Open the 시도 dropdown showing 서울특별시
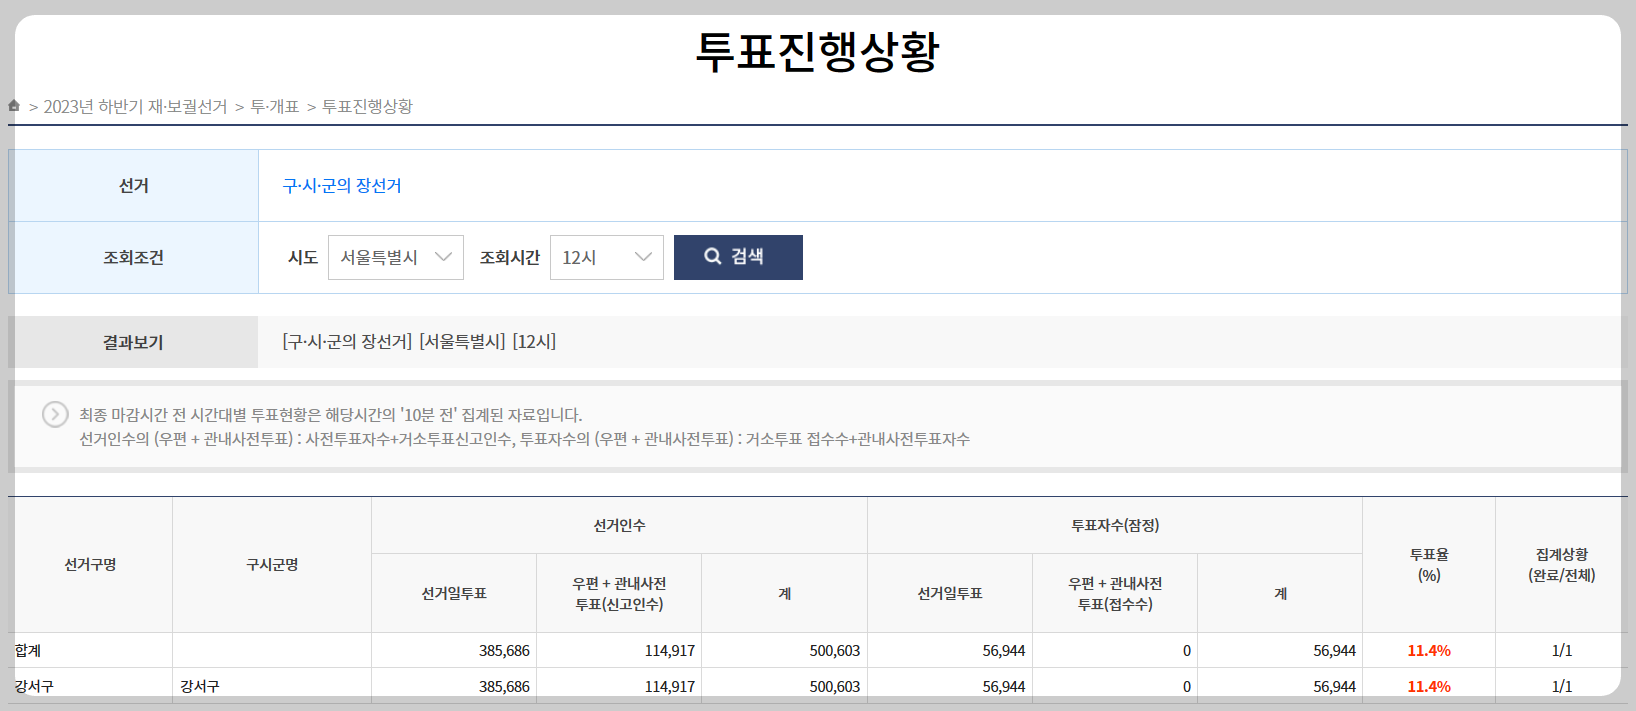Viewport: 1636px width, 711px height. [x=396, y=257]
